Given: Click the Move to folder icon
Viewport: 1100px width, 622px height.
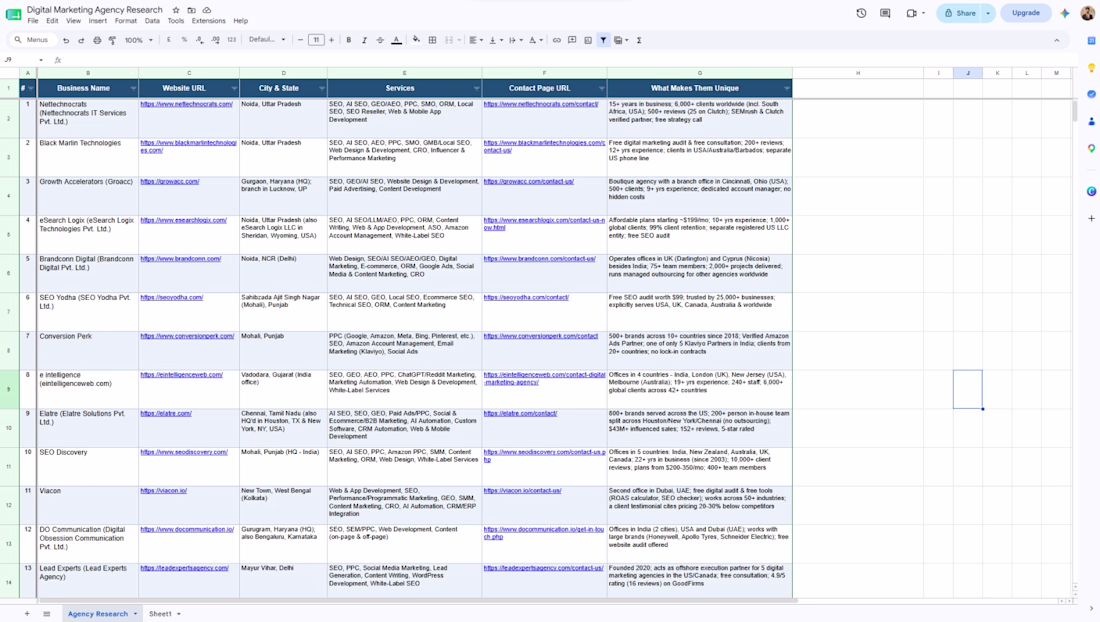Looking at the screenshot, I should click(192, 10).
